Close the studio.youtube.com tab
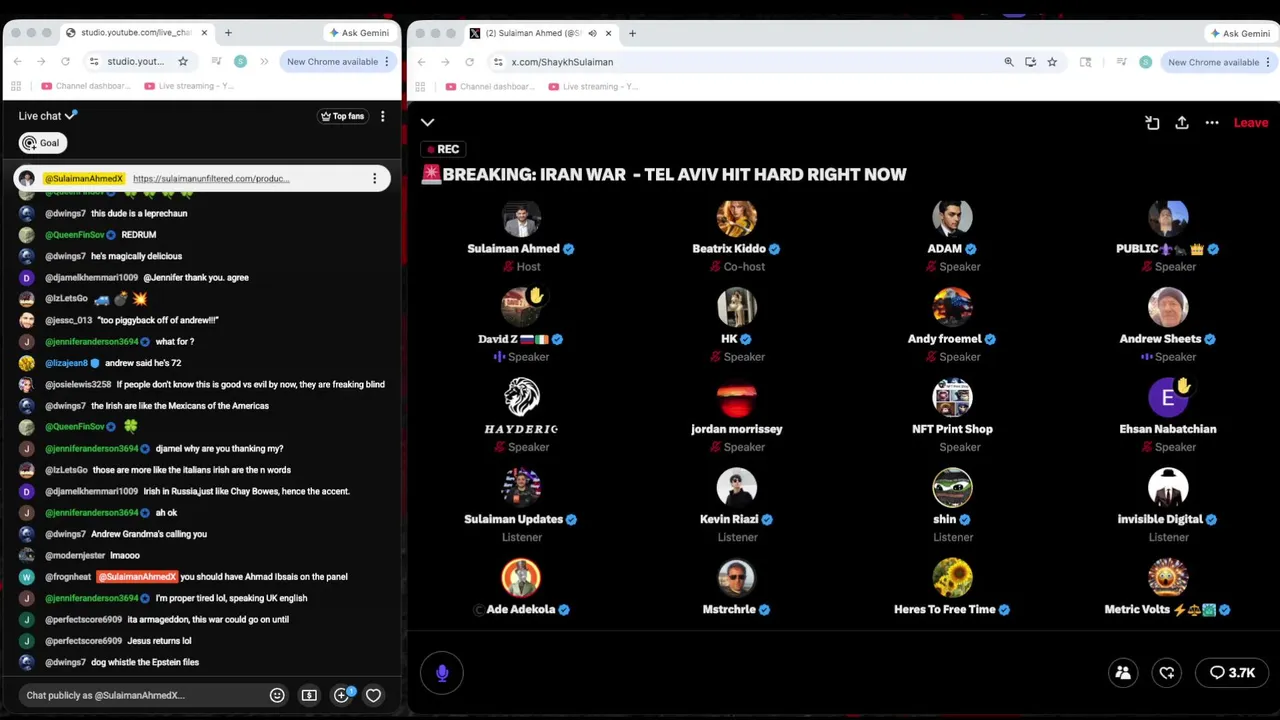Viewport: 1280px width, 720px height. 204,33
